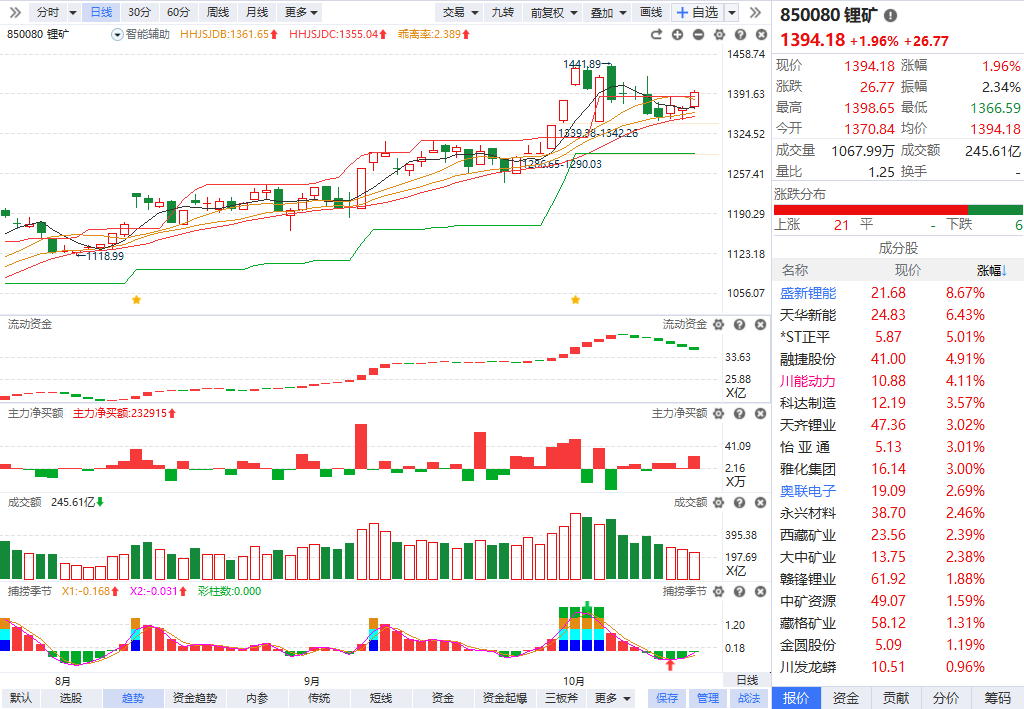Image resolution: width=1024 pixels, height=709 pixels.
Task: Switch chart period to 周线
Action: click(217, 12)
